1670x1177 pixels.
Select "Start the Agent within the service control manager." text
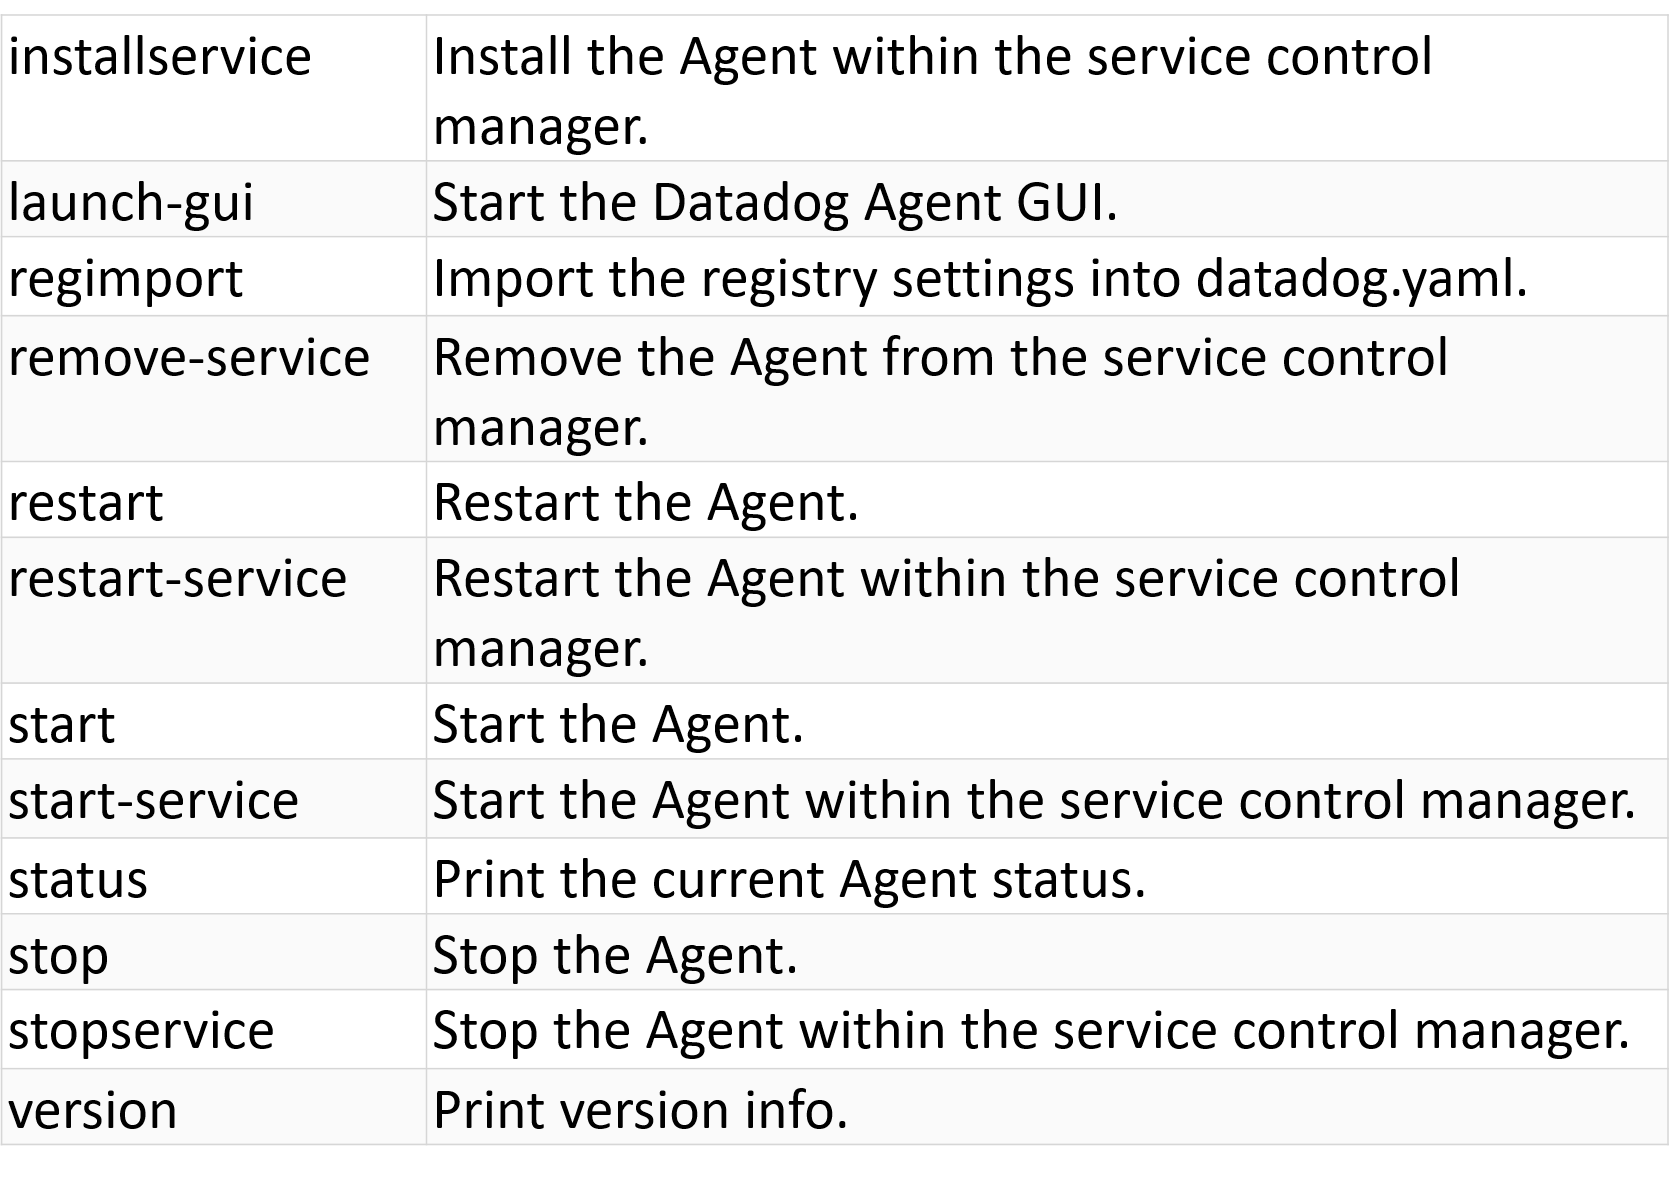[x=1034, y=801]
